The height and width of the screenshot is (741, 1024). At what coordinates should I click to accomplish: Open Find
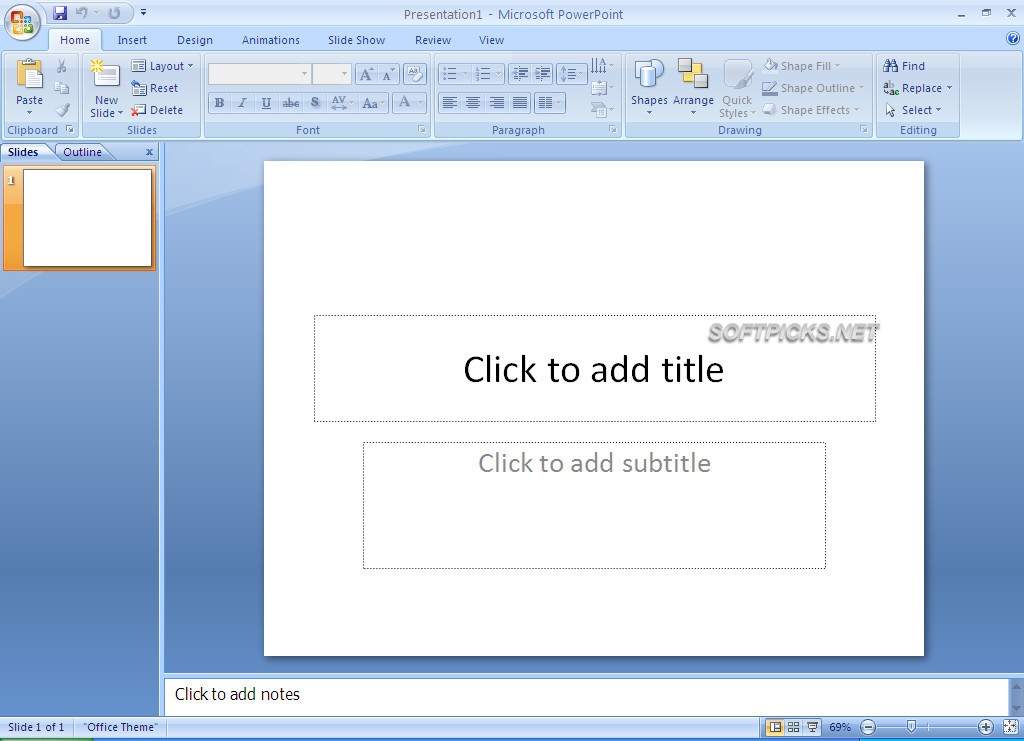pyautogui.click(x=904, y=66)
